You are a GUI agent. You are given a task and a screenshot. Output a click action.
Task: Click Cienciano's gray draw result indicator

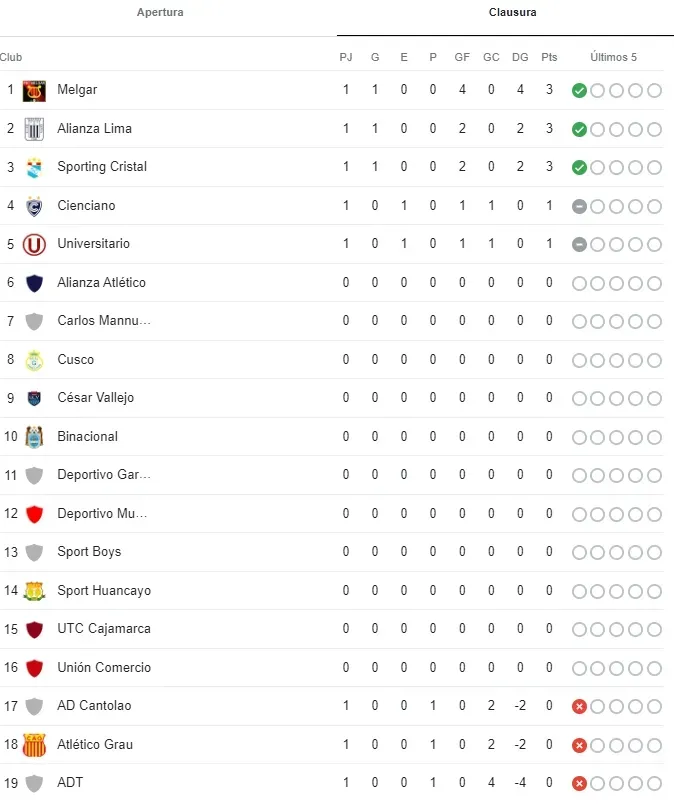click(x=579, y=206)
